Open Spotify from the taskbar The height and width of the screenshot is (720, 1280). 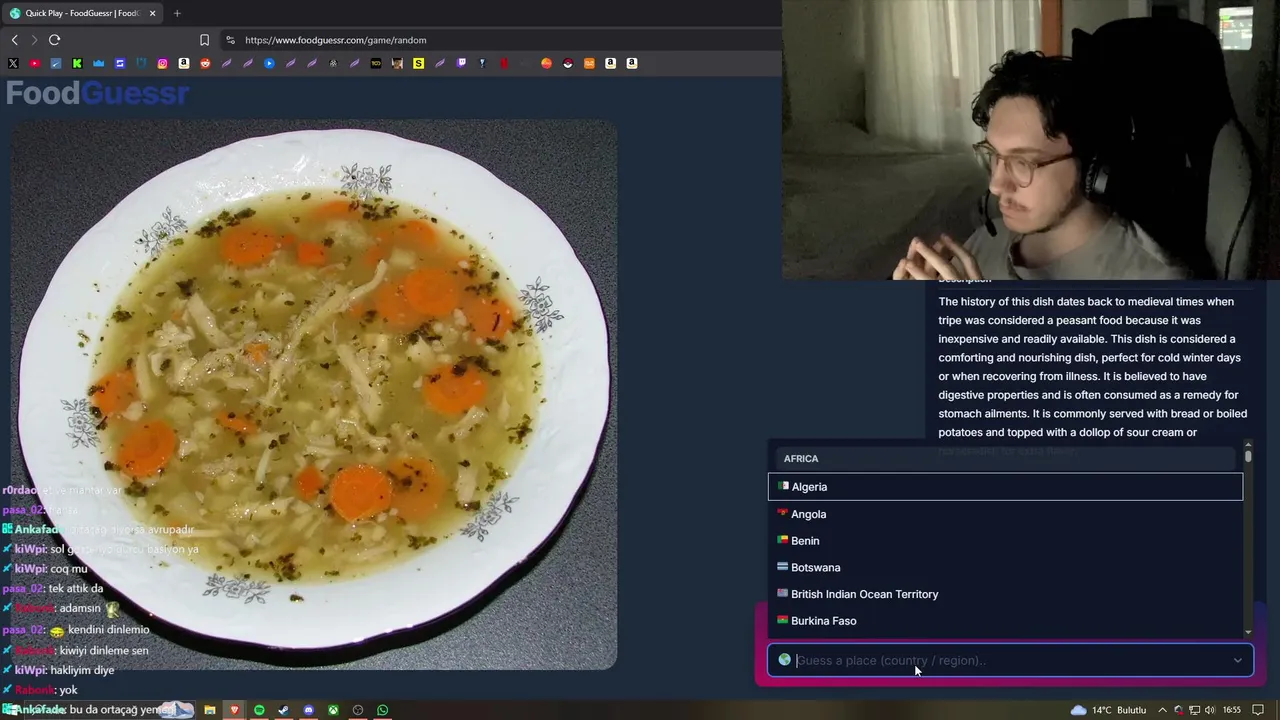259,710
